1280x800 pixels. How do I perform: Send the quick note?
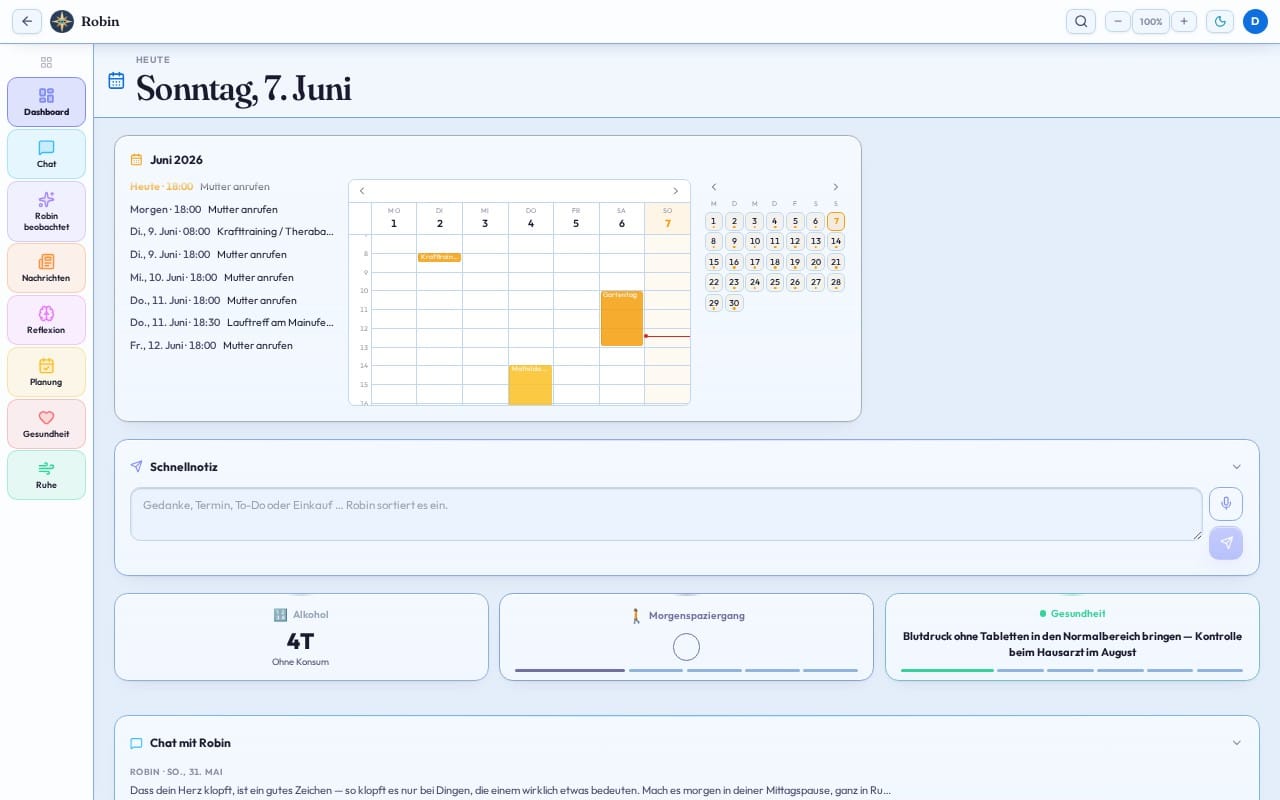[1226, 542]
